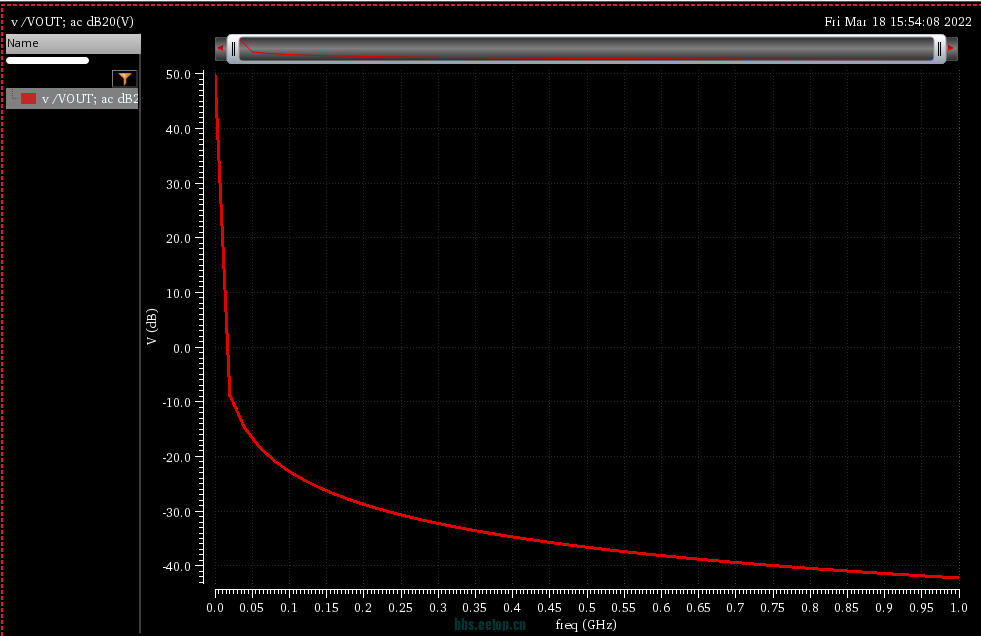Select the freq (GHz) X-axis label
This screenshot has width=981, height=636.
click(586, 624)
